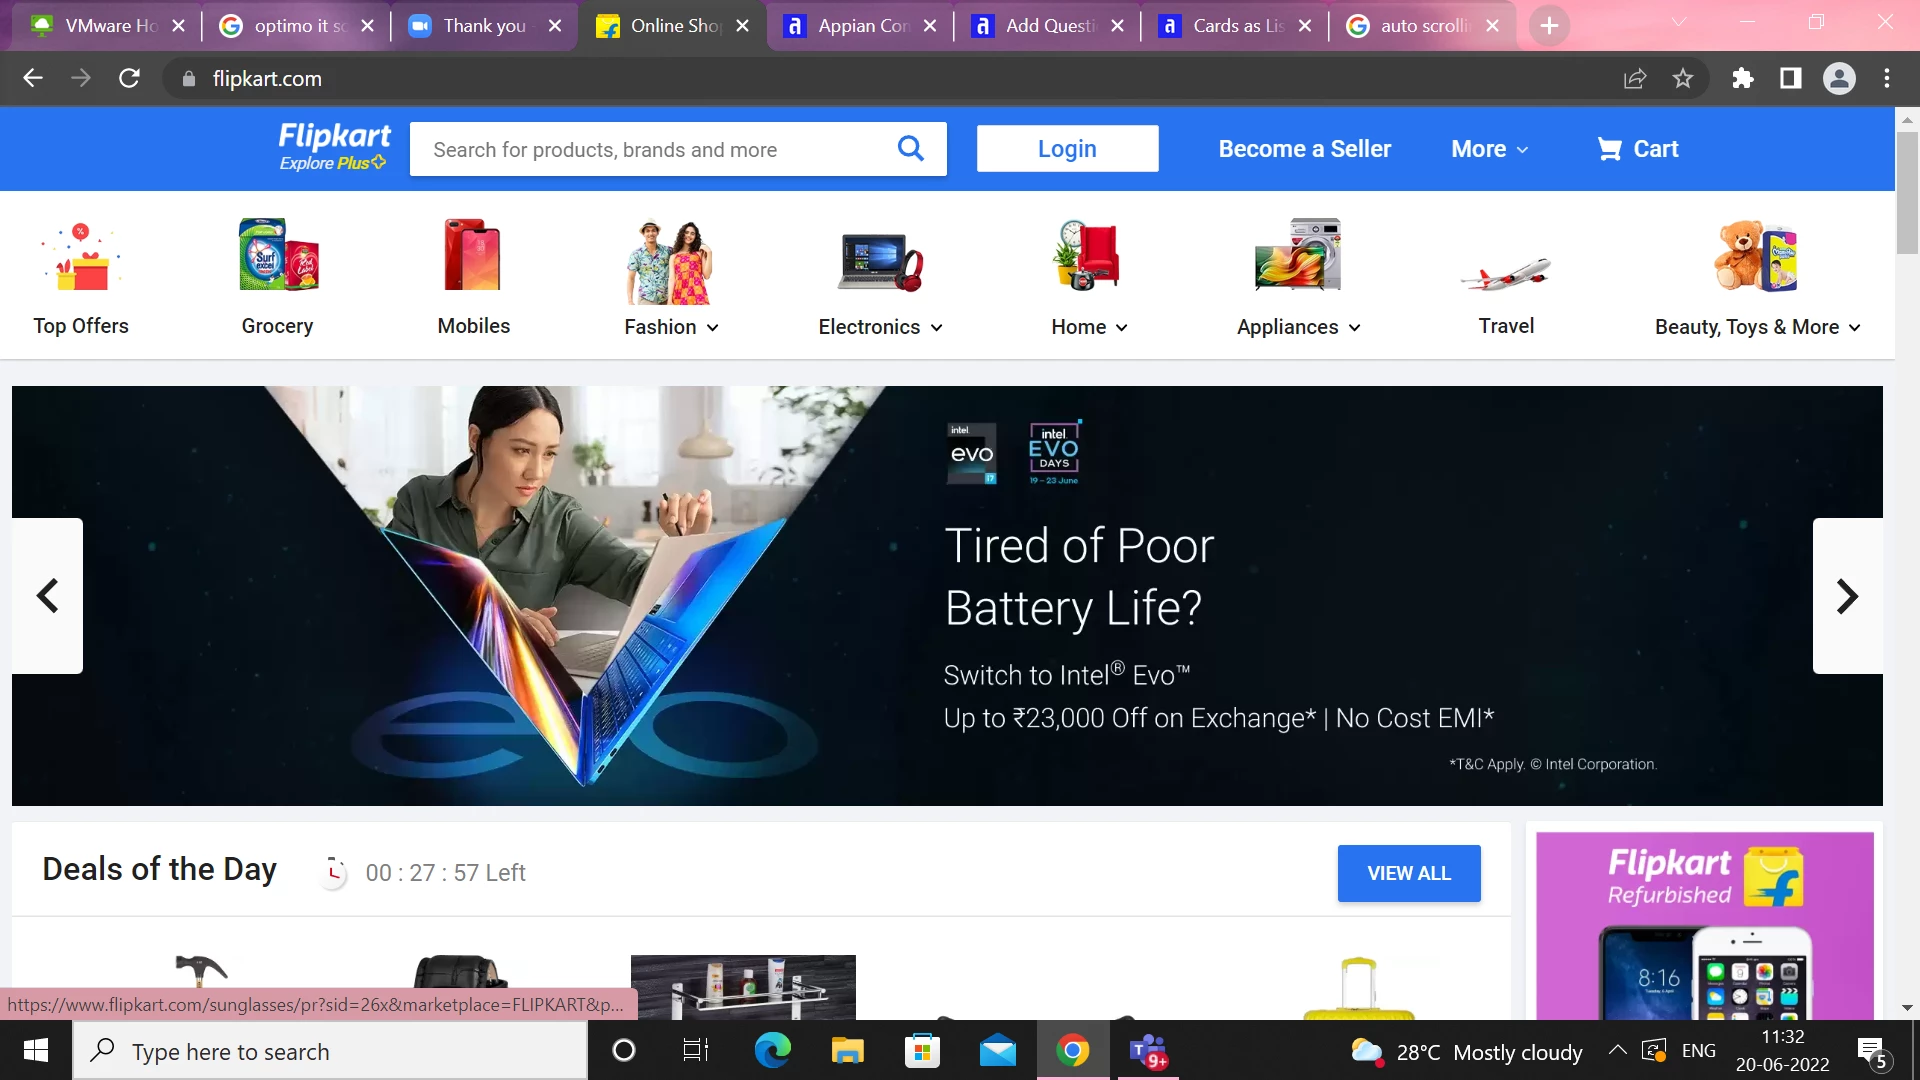1920x1080 pixels.
Task: Switch to the Appian Community tab
Action: (861, 26)
